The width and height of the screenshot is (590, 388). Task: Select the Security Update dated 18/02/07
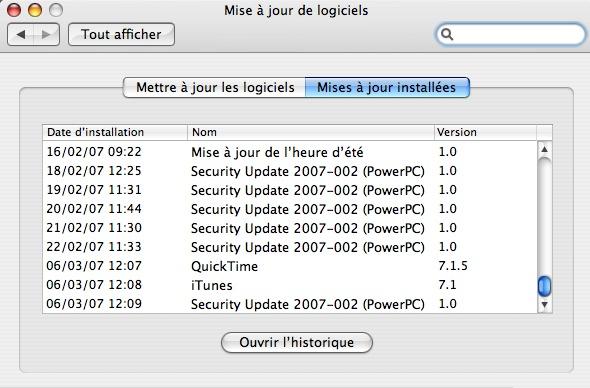pos(290,171)
